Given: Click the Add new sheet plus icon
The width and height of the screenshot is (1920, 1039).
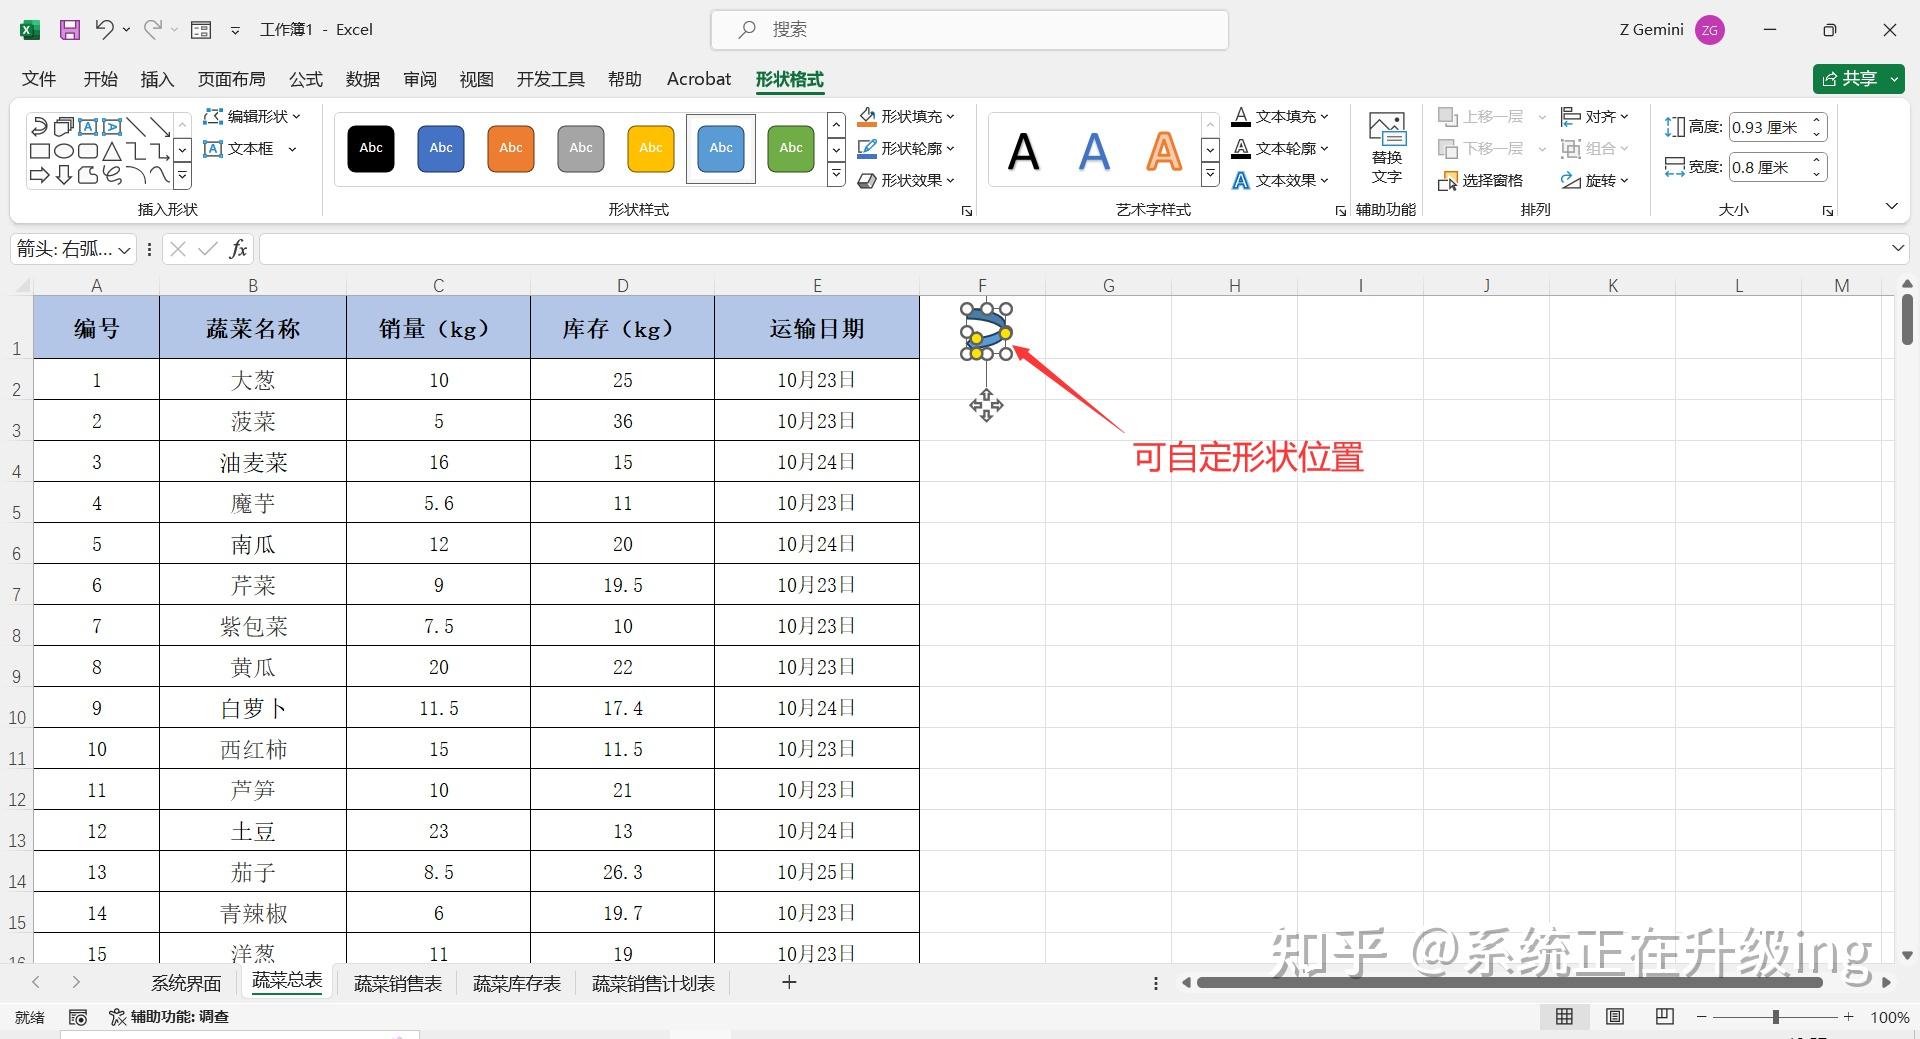Looking at the screenshot, I should coord(789,983).
